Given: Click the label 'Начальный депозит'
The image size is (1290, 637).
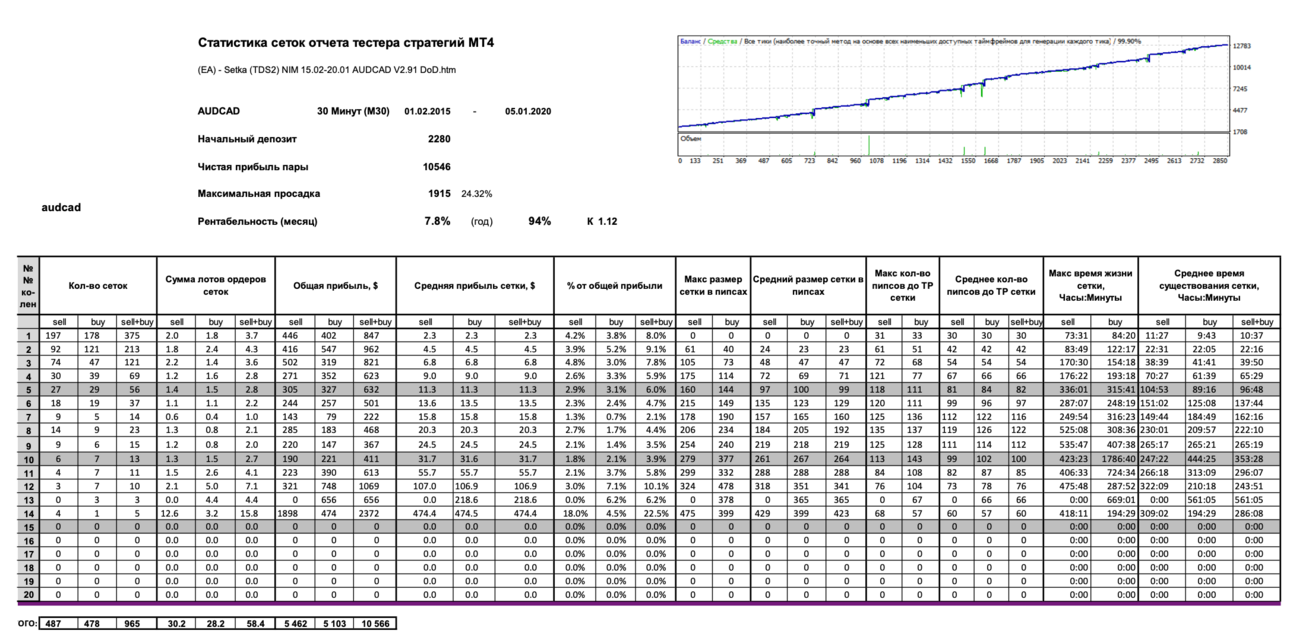Looking at the screenshot, I should (x=247, y=139).
